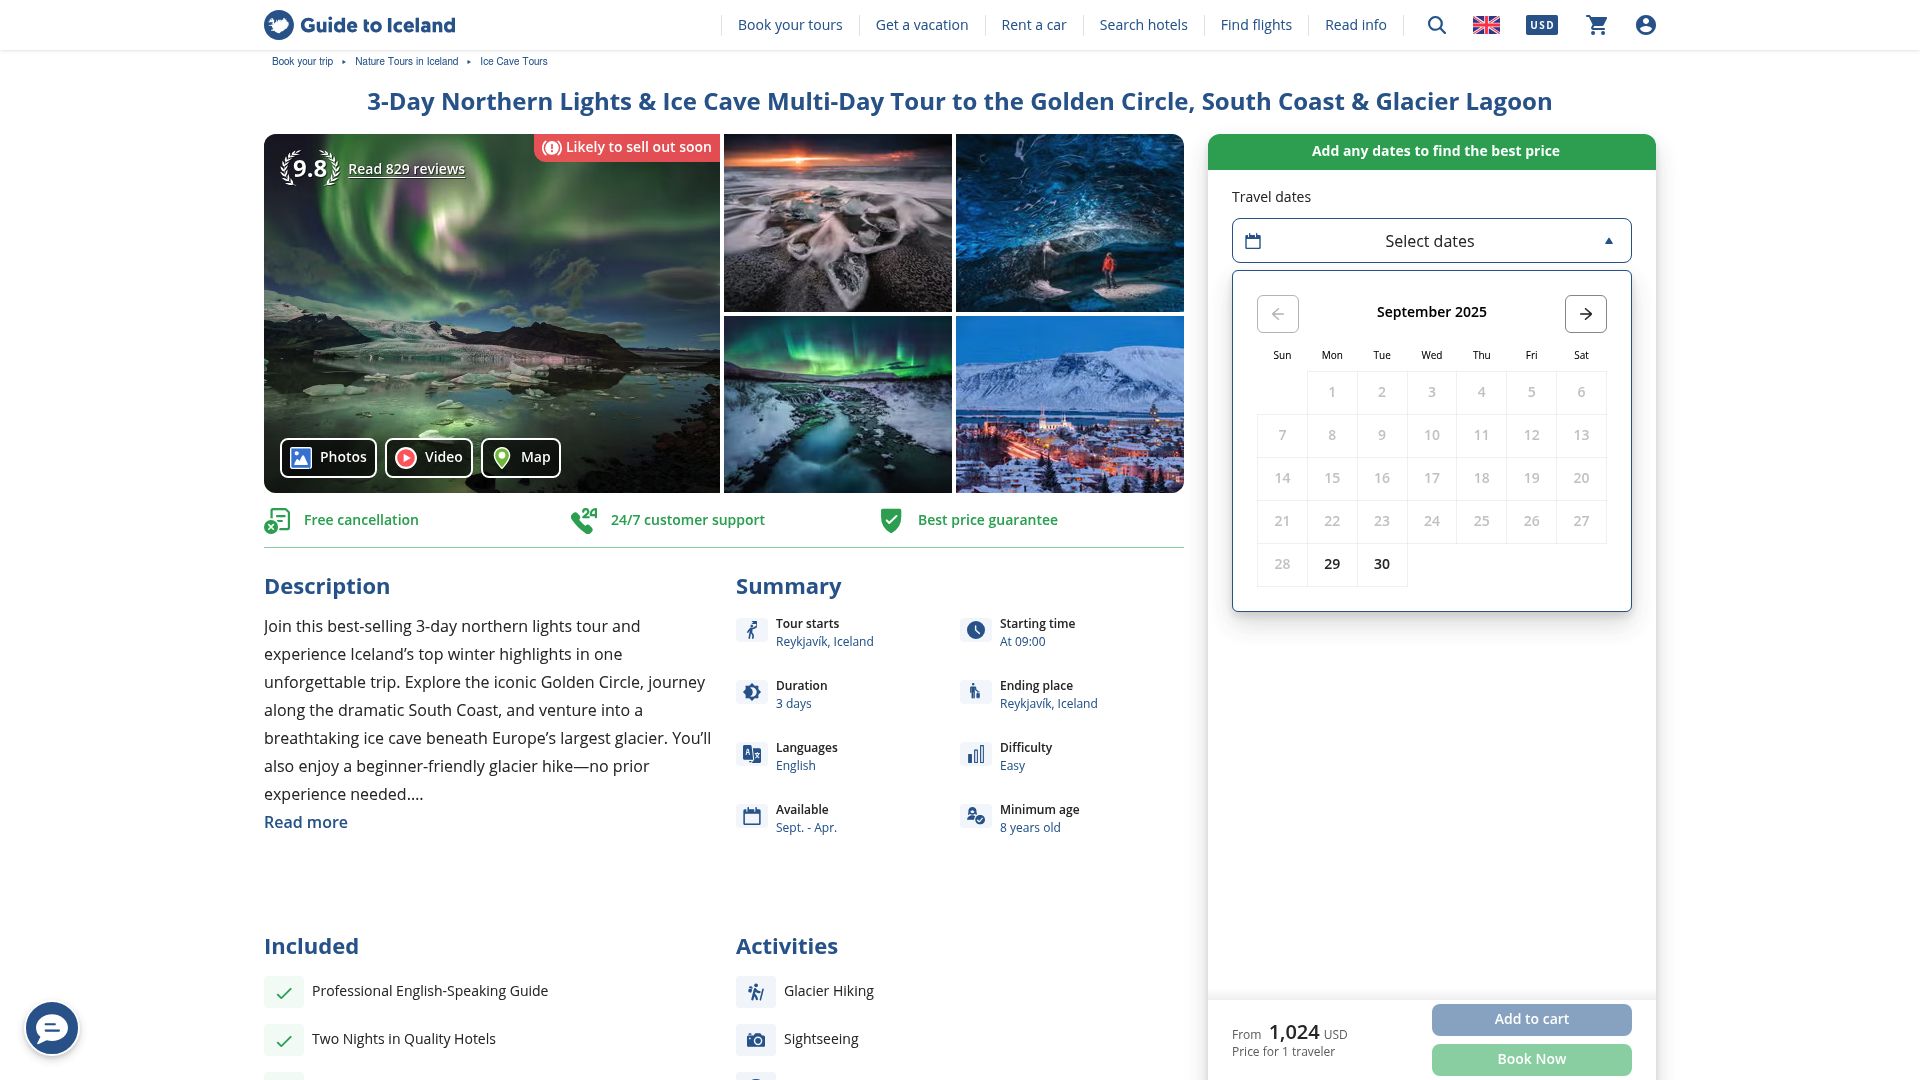The width and height of the screenshot is (1920, 1080).
Task: Select September 29 in calendar
Action: click(1332, 565)
